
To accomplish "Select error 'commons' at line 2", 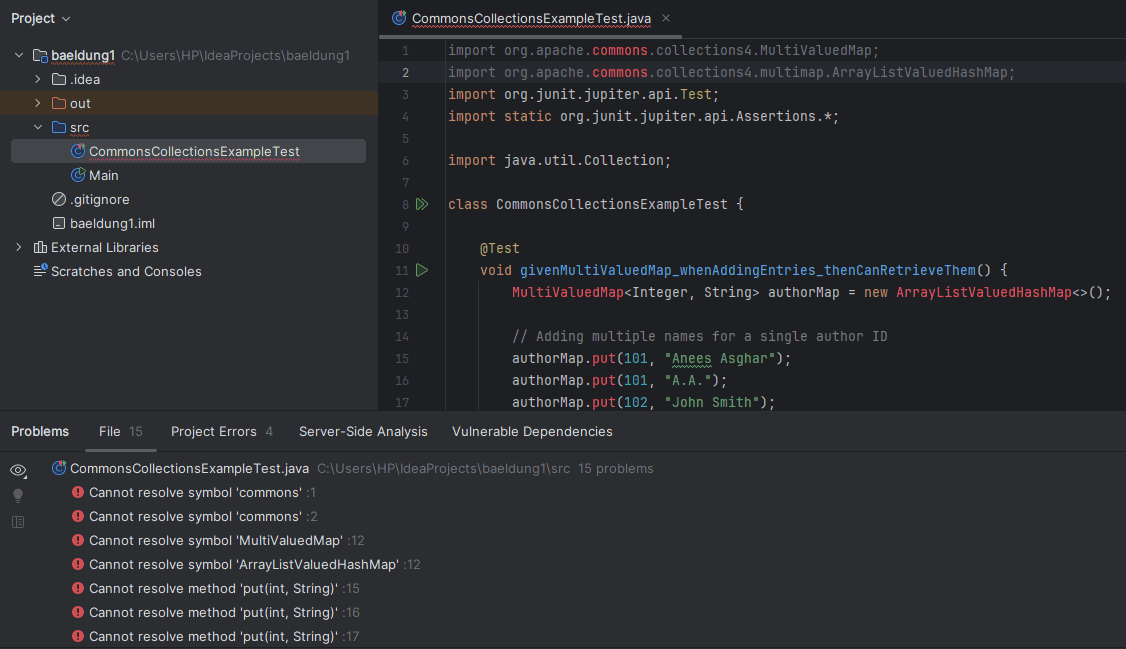I will pyautogui.click(x=195, y=516).
